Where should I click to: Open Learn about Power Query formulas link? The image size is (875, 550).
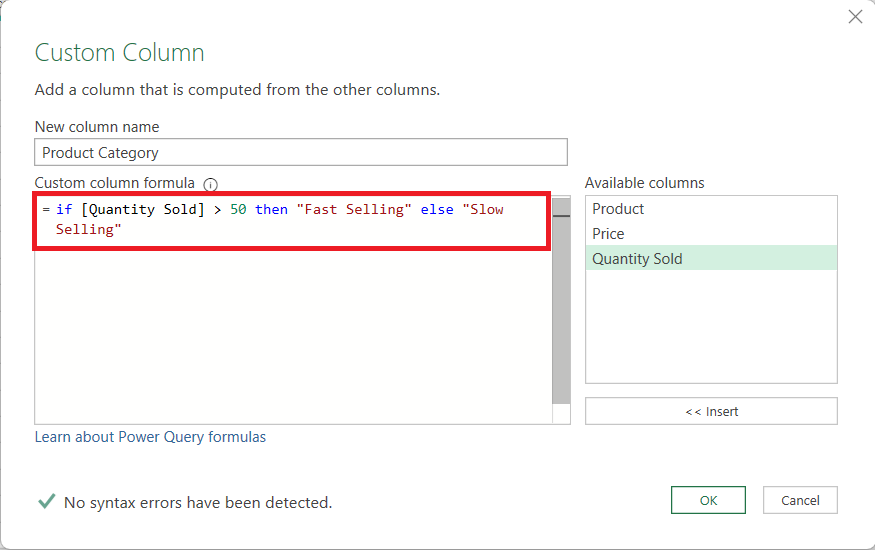point(150,437)
